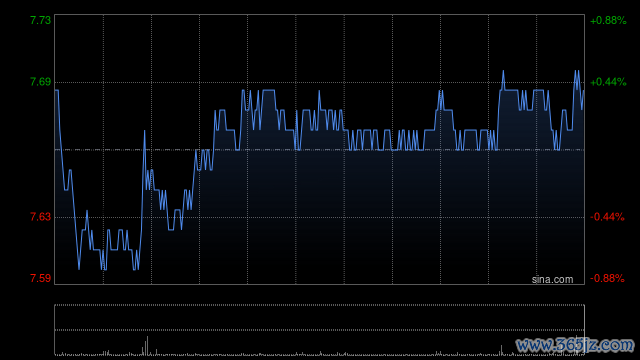Screen dimensions: 640x360
Task: Click the +0.44% percentage label
Action: (x=608, y=82)
